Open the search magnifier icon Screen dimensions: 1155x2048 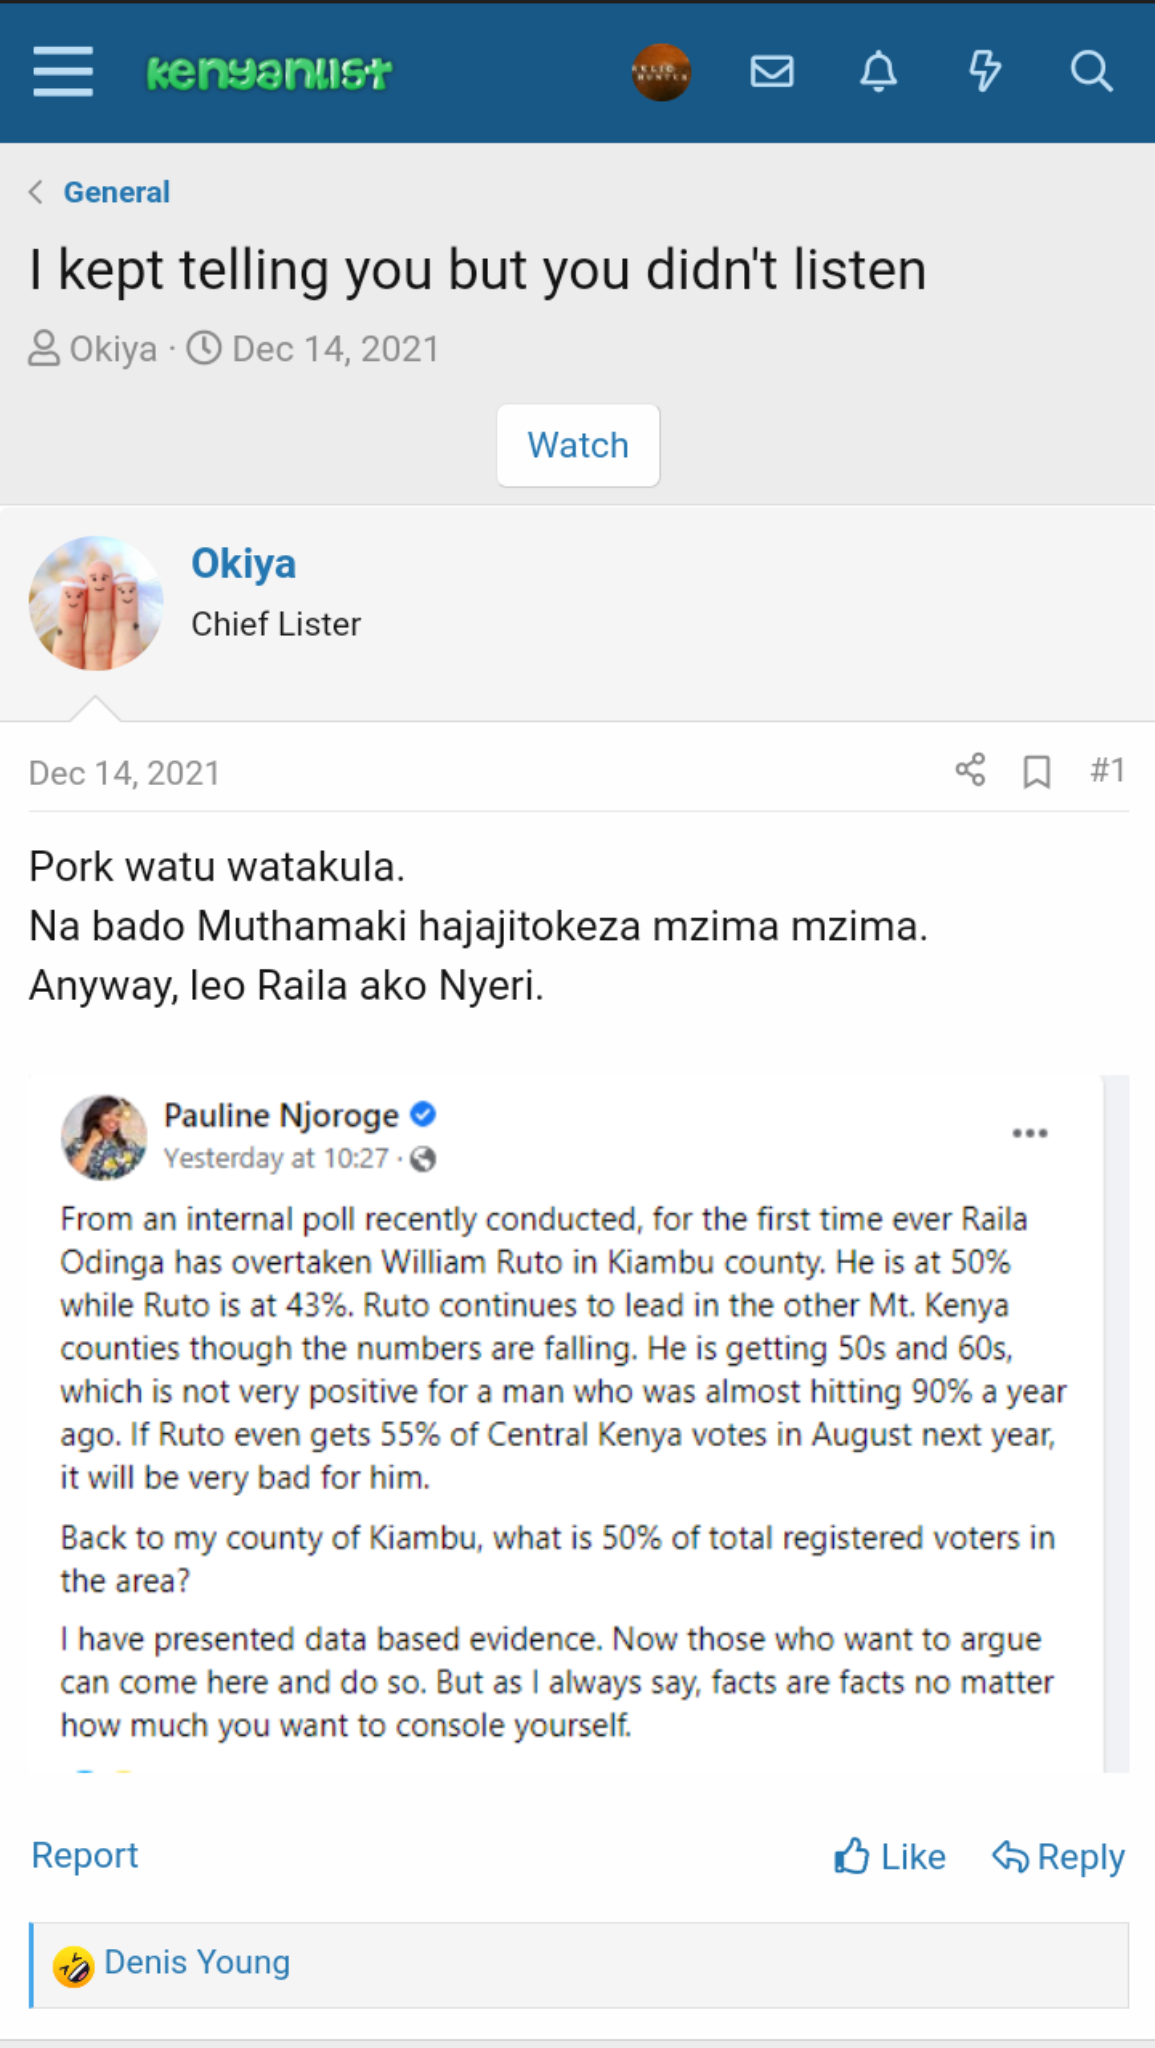(x=1091, y=72)
